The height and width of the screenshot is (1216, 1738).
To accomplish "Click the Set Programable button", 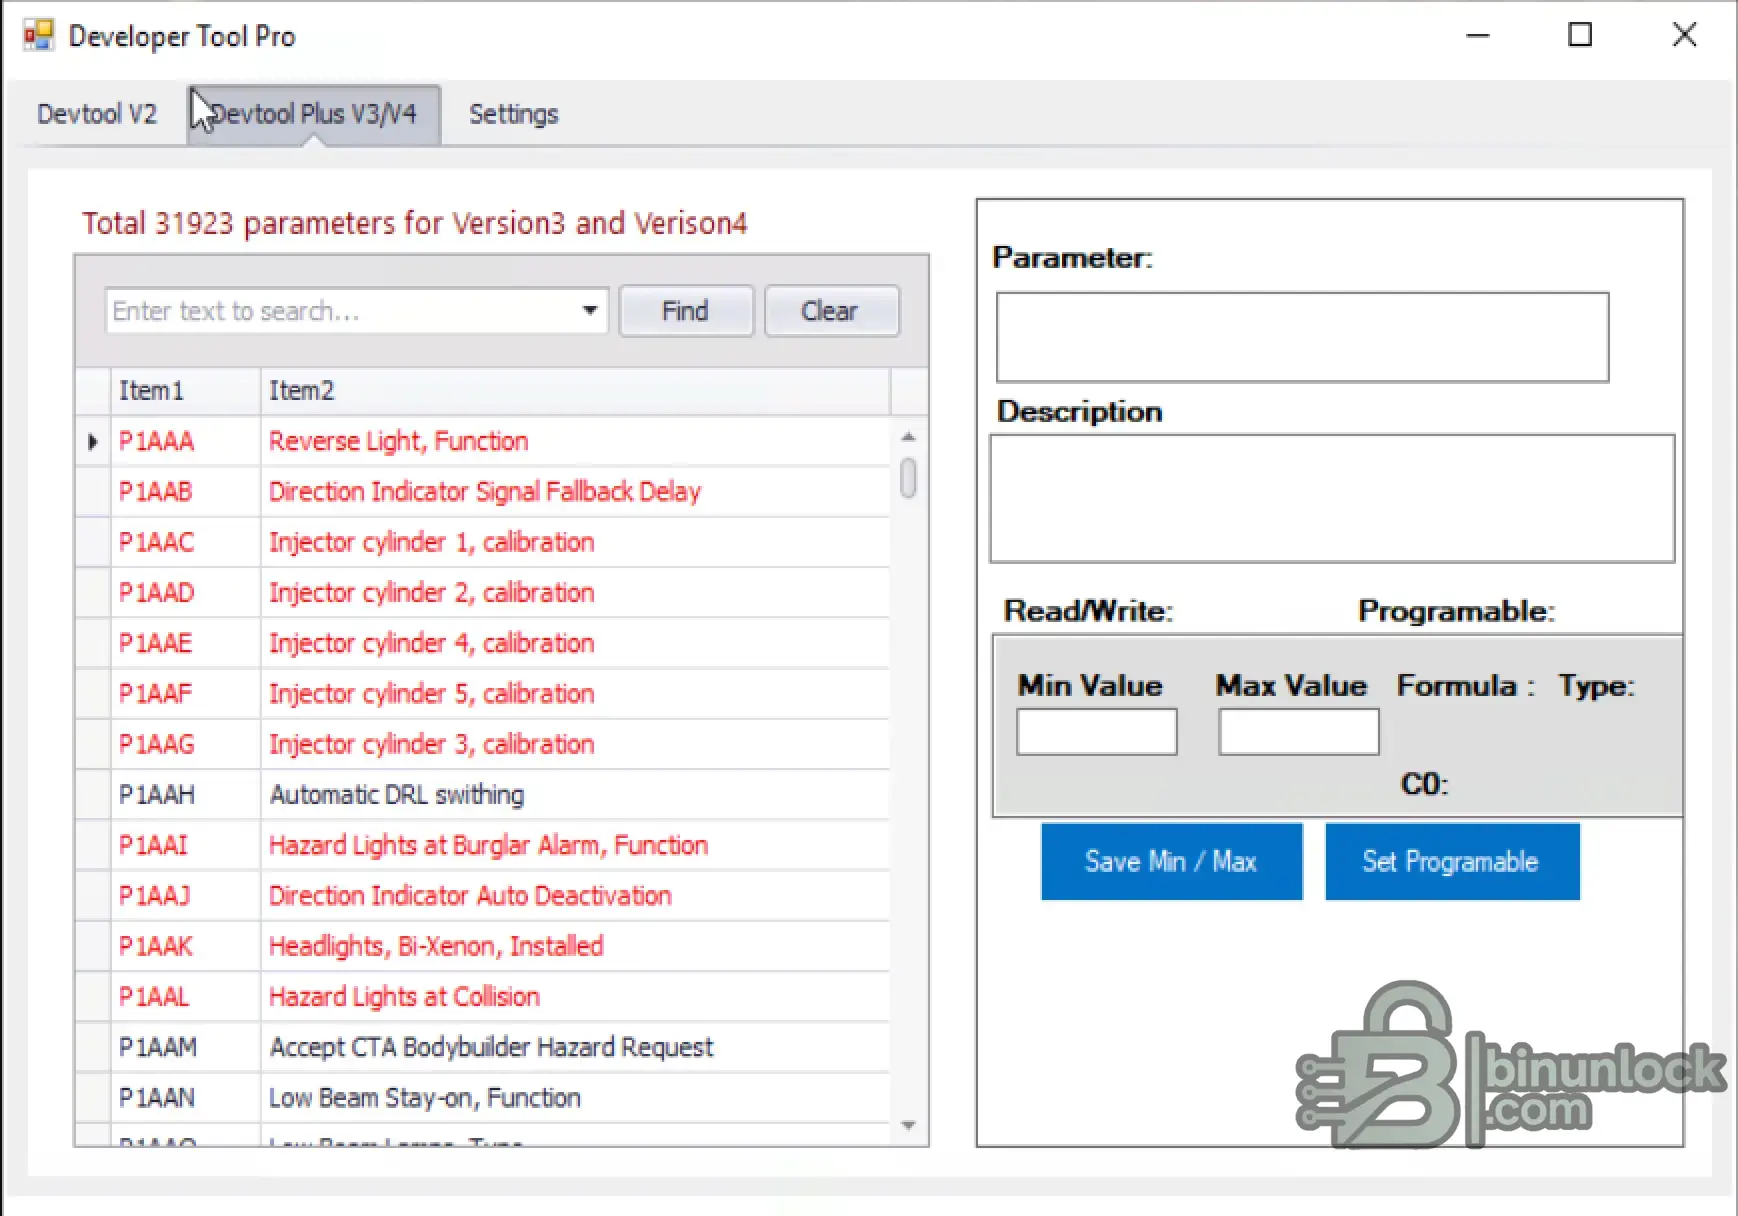I will 1453,862.
